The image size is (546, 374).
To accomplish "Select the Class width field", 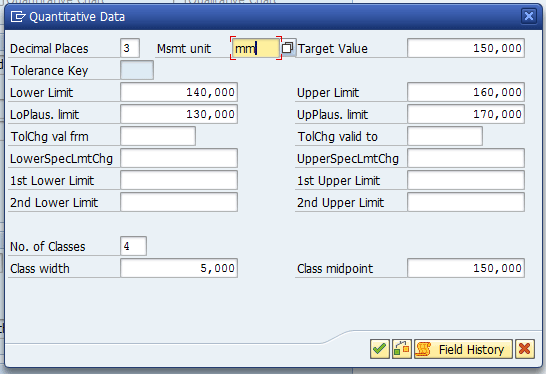I will point(179,268).
